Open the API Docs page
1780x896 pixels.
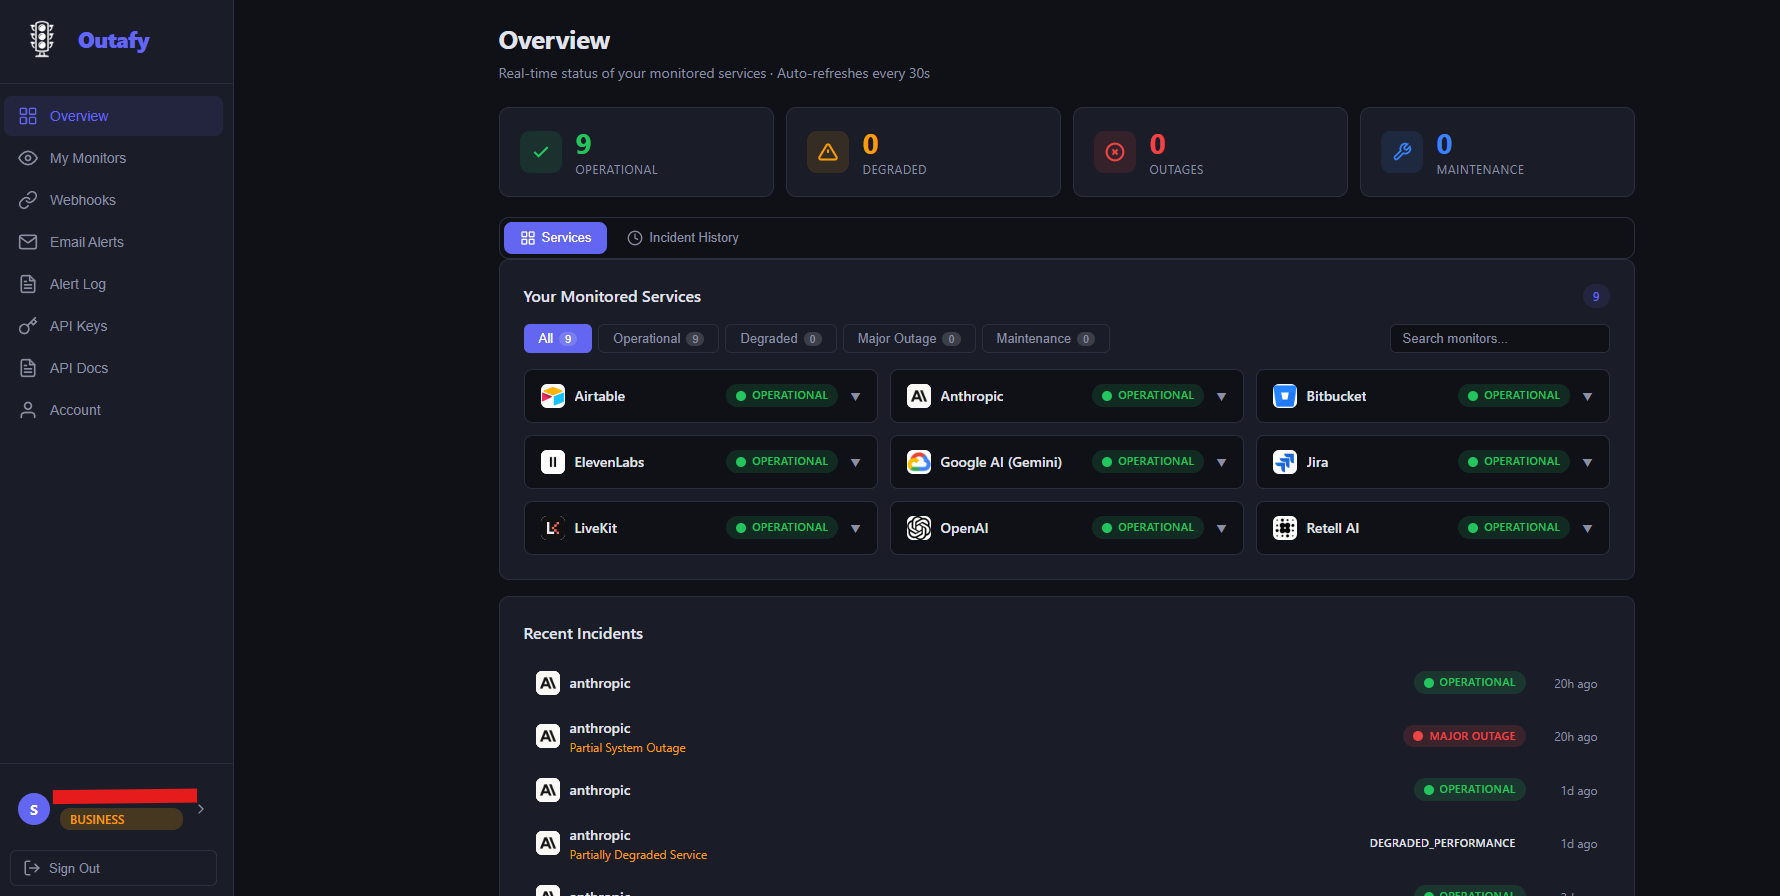(113, 368)
